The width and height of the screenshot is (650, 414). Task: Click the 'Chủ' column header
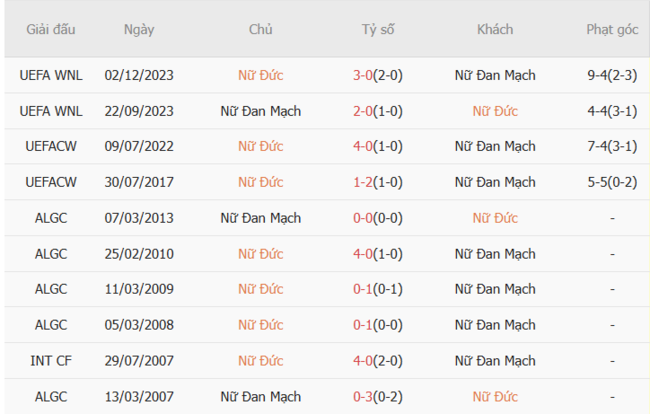pyautogui.click(x=260, y=29)
